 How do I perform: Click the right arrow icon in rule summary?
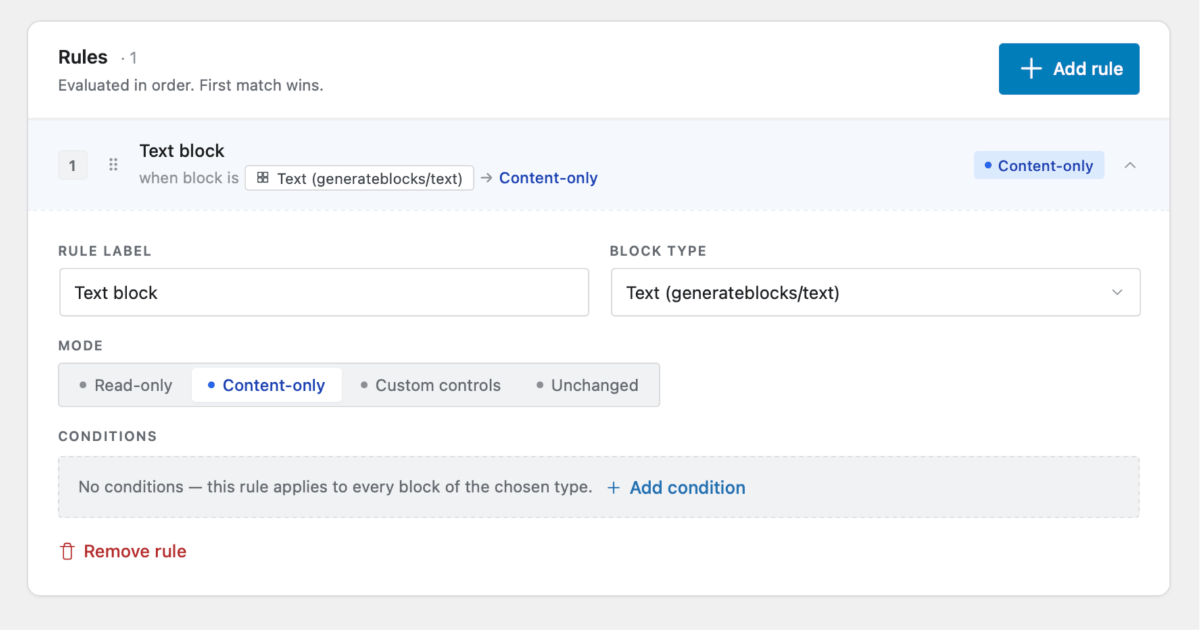coord(486,178)
